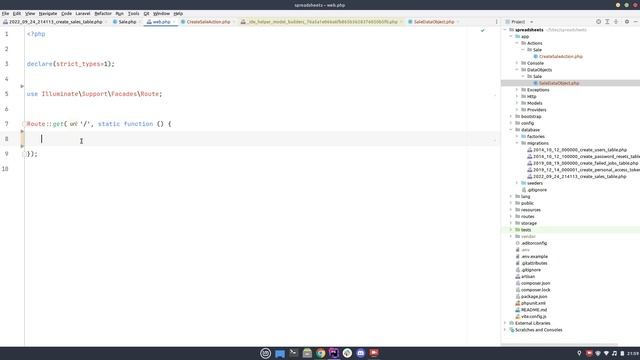The height and width of the screenshot is (360, 640).
Task: Click the Select Opened File locate icon
Action: [598, 22]
